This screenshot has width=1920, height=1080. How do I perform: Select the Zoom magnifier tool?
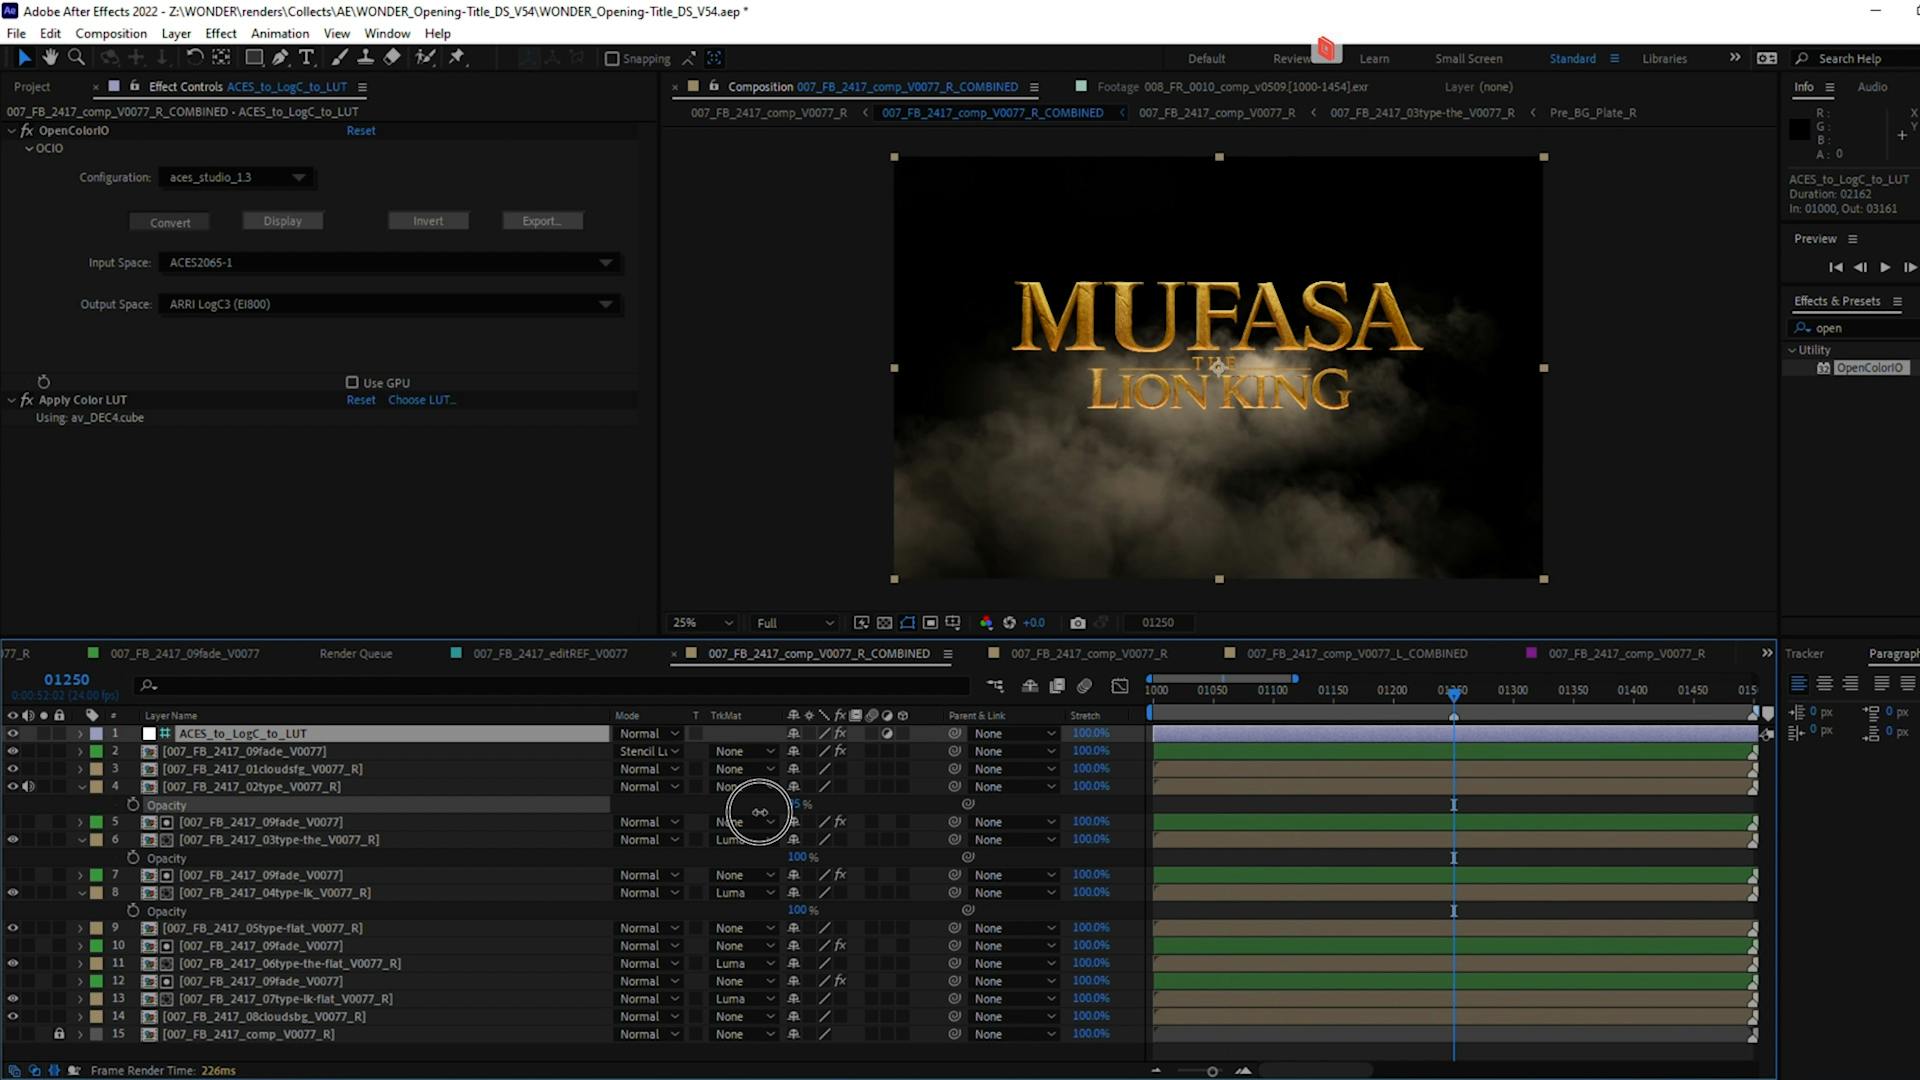coord(76,58)
